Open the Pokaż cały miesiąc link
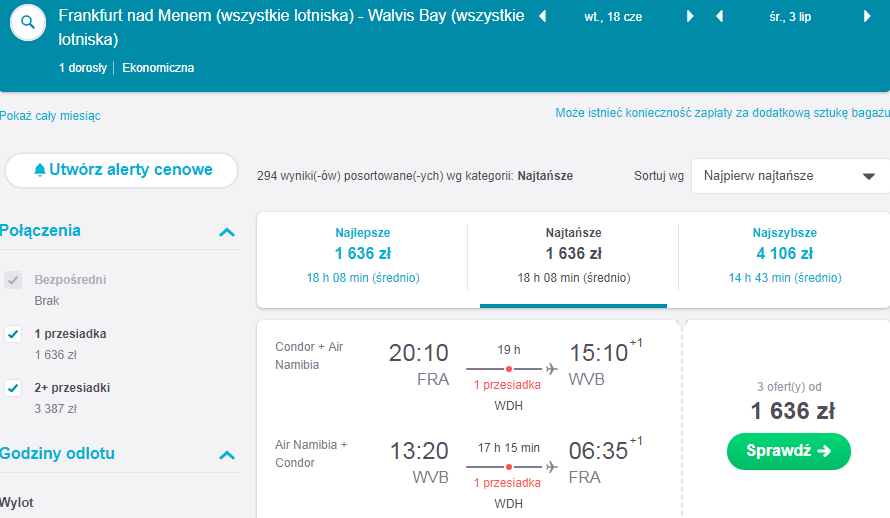 point(50,116)
